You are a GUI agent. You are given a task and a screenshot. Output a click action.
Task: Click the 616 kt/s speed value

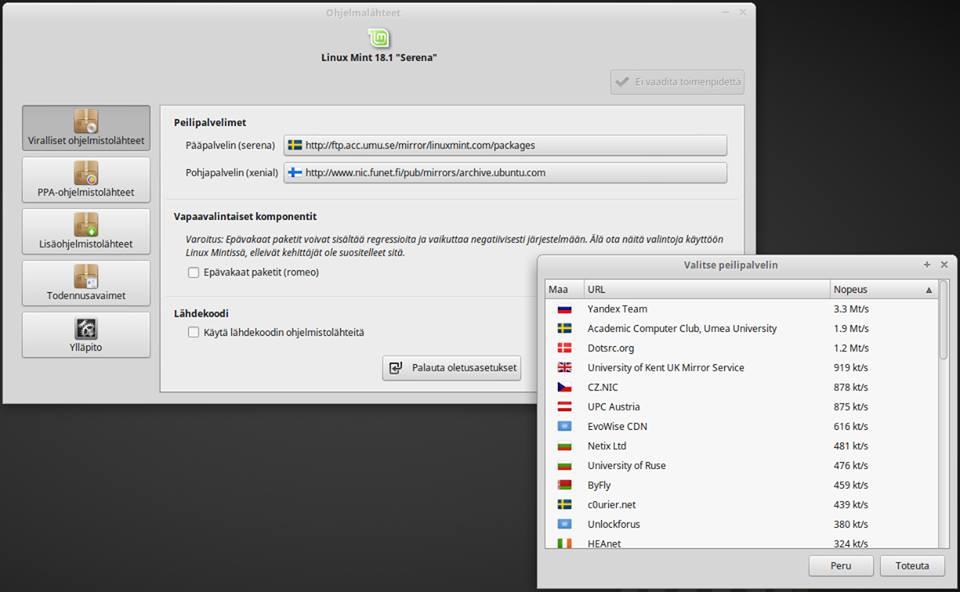(x=850, y=427)
